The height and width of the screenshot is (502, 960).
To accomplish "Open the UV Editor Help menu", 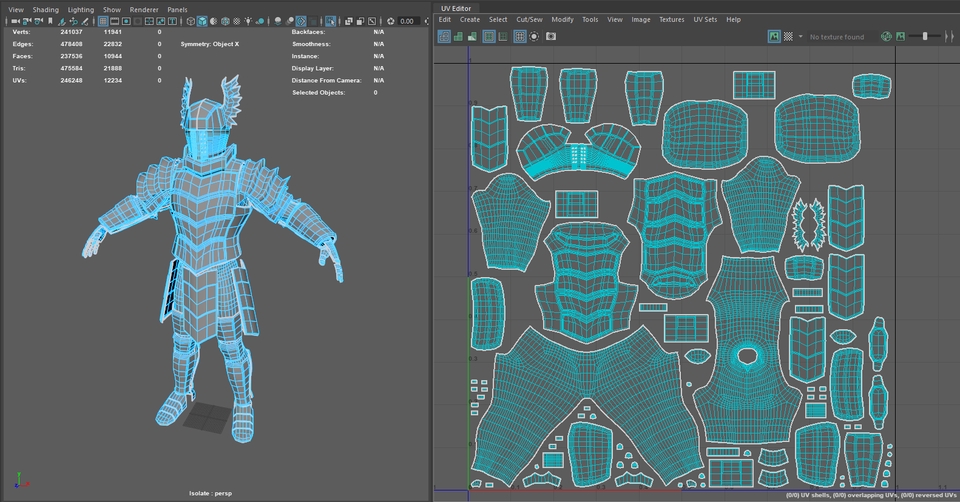I will 733,20.
